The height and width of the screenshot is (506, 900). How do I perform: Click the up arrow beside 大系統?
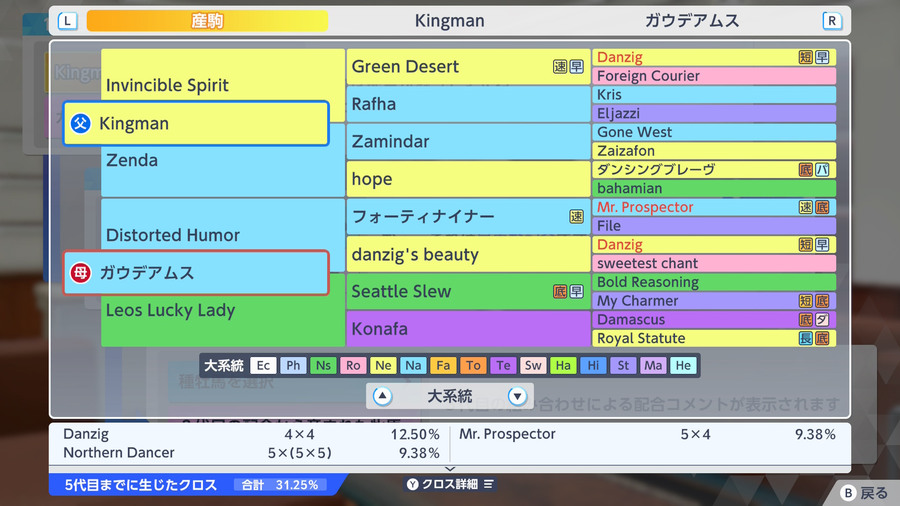[x=382, y=396]
